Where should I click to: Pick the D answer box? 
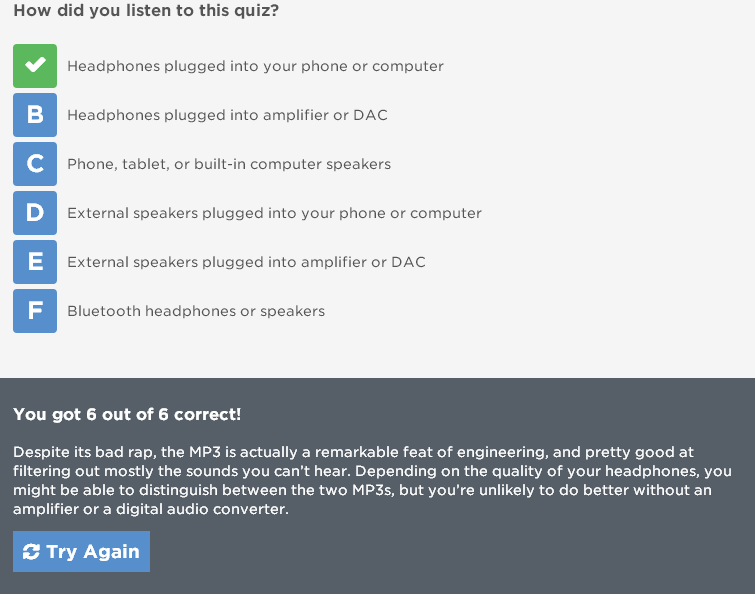(x=35, y=213)
